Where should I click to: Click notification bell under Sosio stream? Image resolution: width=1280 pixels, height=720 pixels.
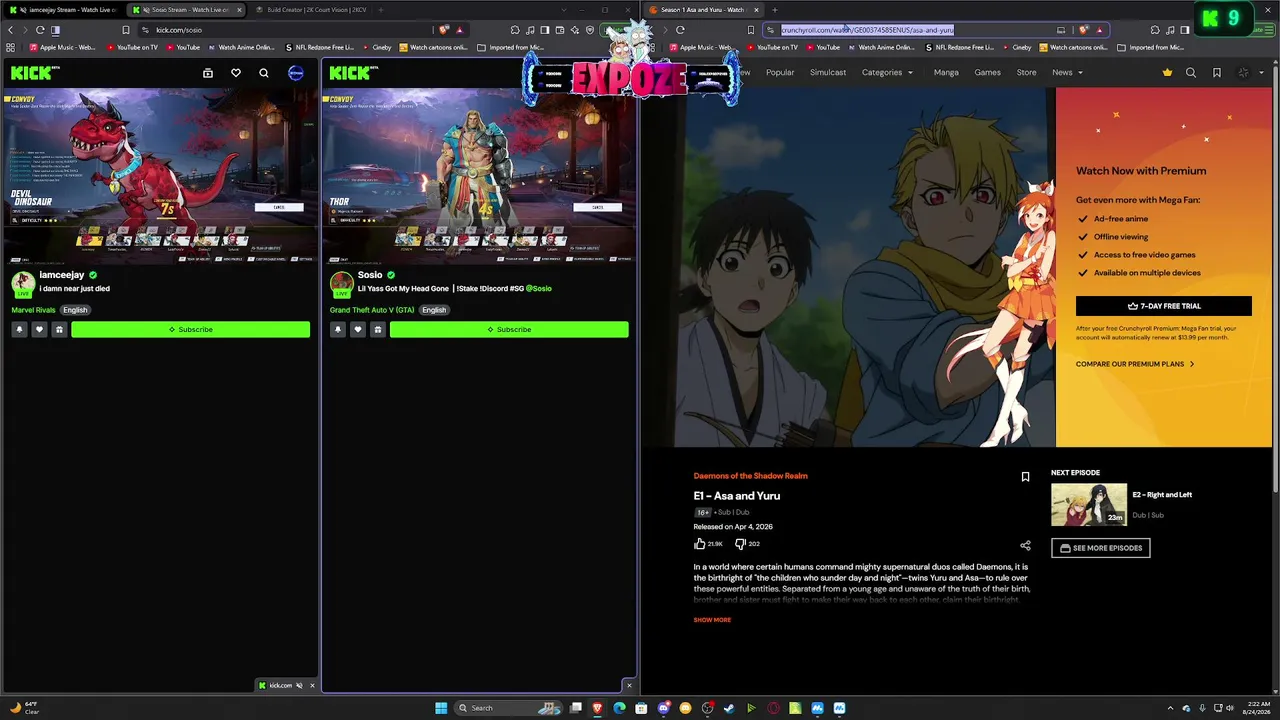tap(337, 329)
